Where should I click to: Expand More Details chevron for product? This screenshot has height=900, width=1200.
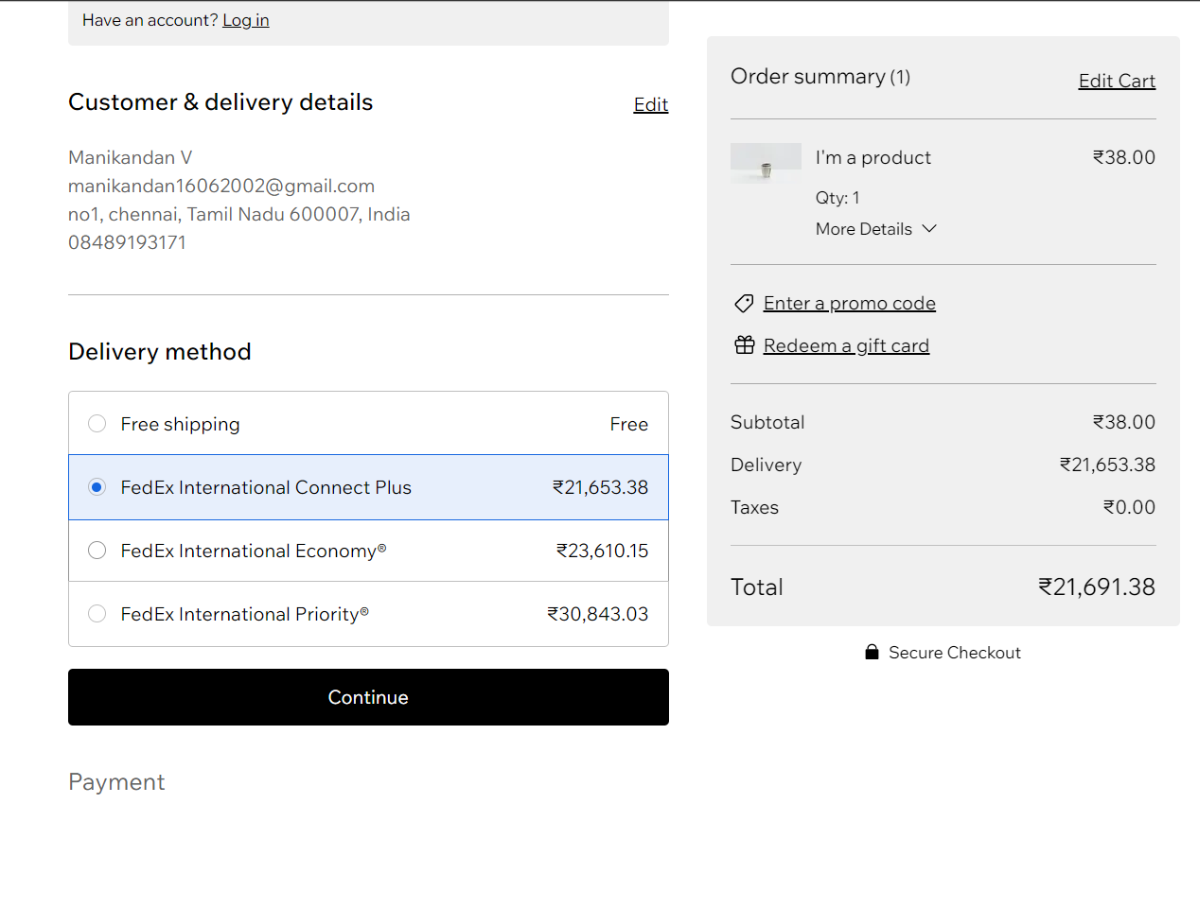929,229
